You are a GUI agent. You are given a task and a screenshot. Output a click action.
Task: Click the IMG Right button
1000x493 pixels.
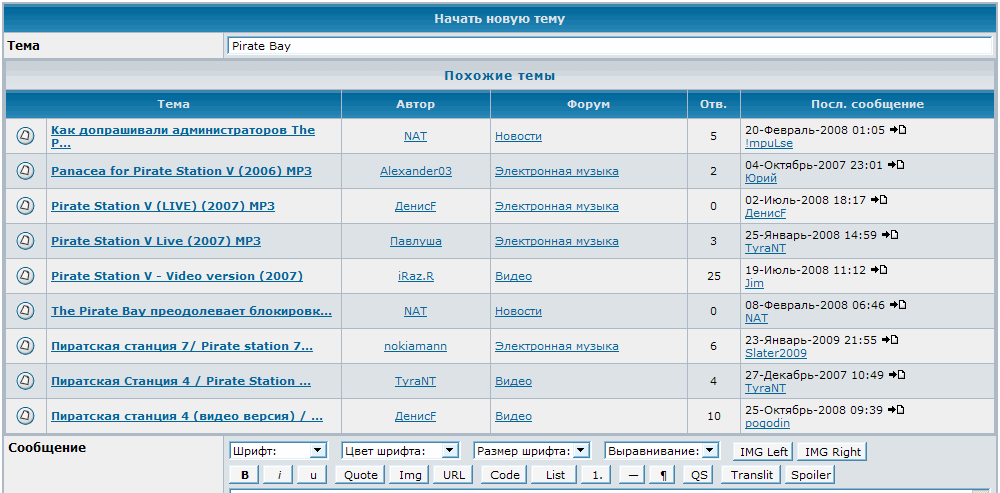tap(832, 452)
